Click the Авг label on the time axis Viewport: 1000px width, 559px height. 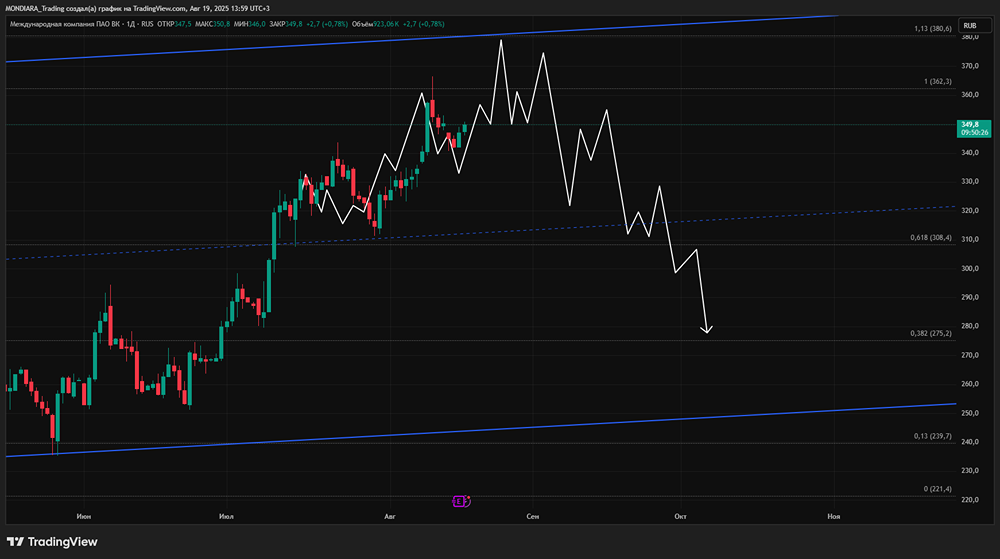point(390,516)
